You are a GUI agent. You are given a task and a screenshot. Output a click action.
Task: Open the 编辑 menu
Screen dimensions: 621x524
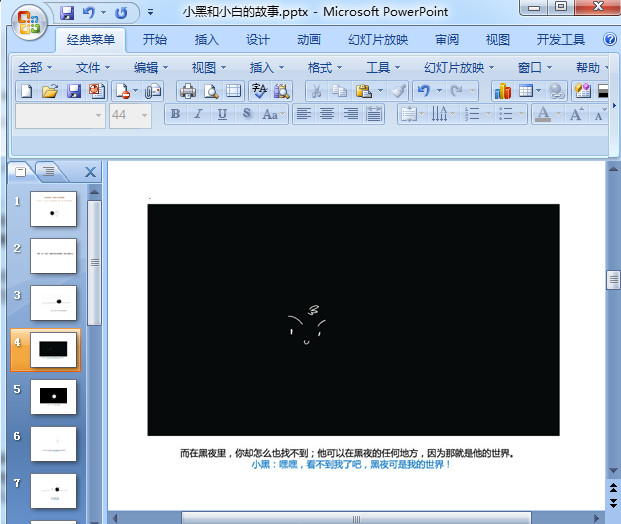click(x=151, y=68)
